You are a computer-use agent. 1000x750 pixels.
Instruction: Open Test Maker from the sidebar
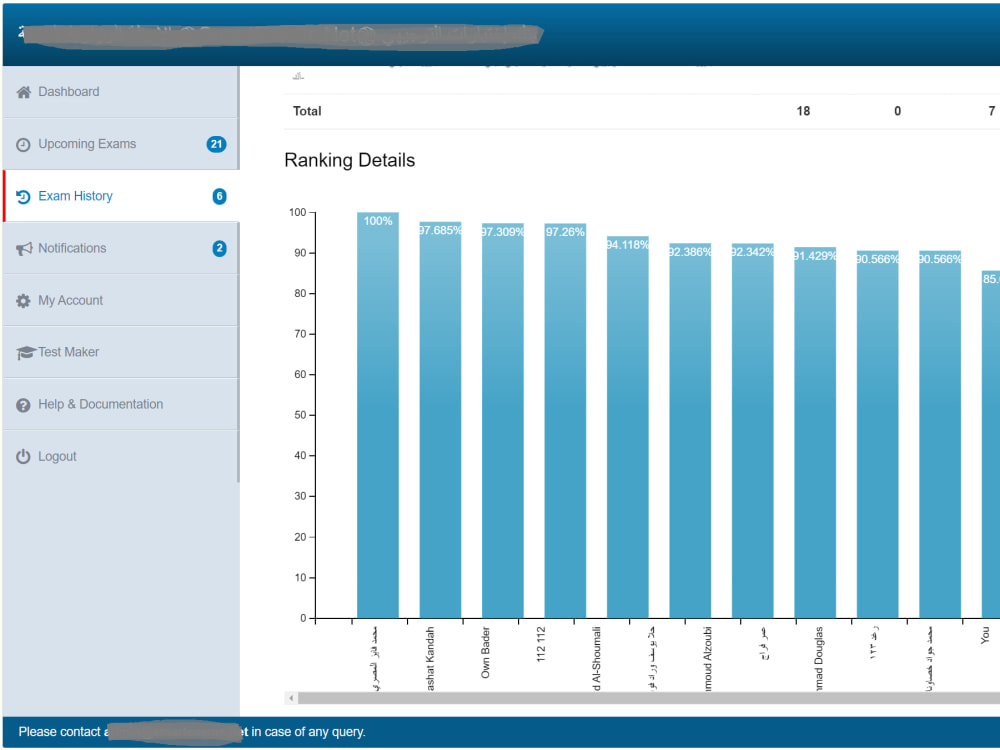click(121, 352)
